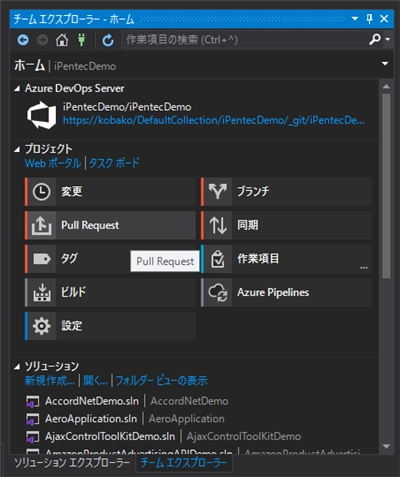
Task: Select AeroApplication.sln in solution list
Action: tap(91, 419)
